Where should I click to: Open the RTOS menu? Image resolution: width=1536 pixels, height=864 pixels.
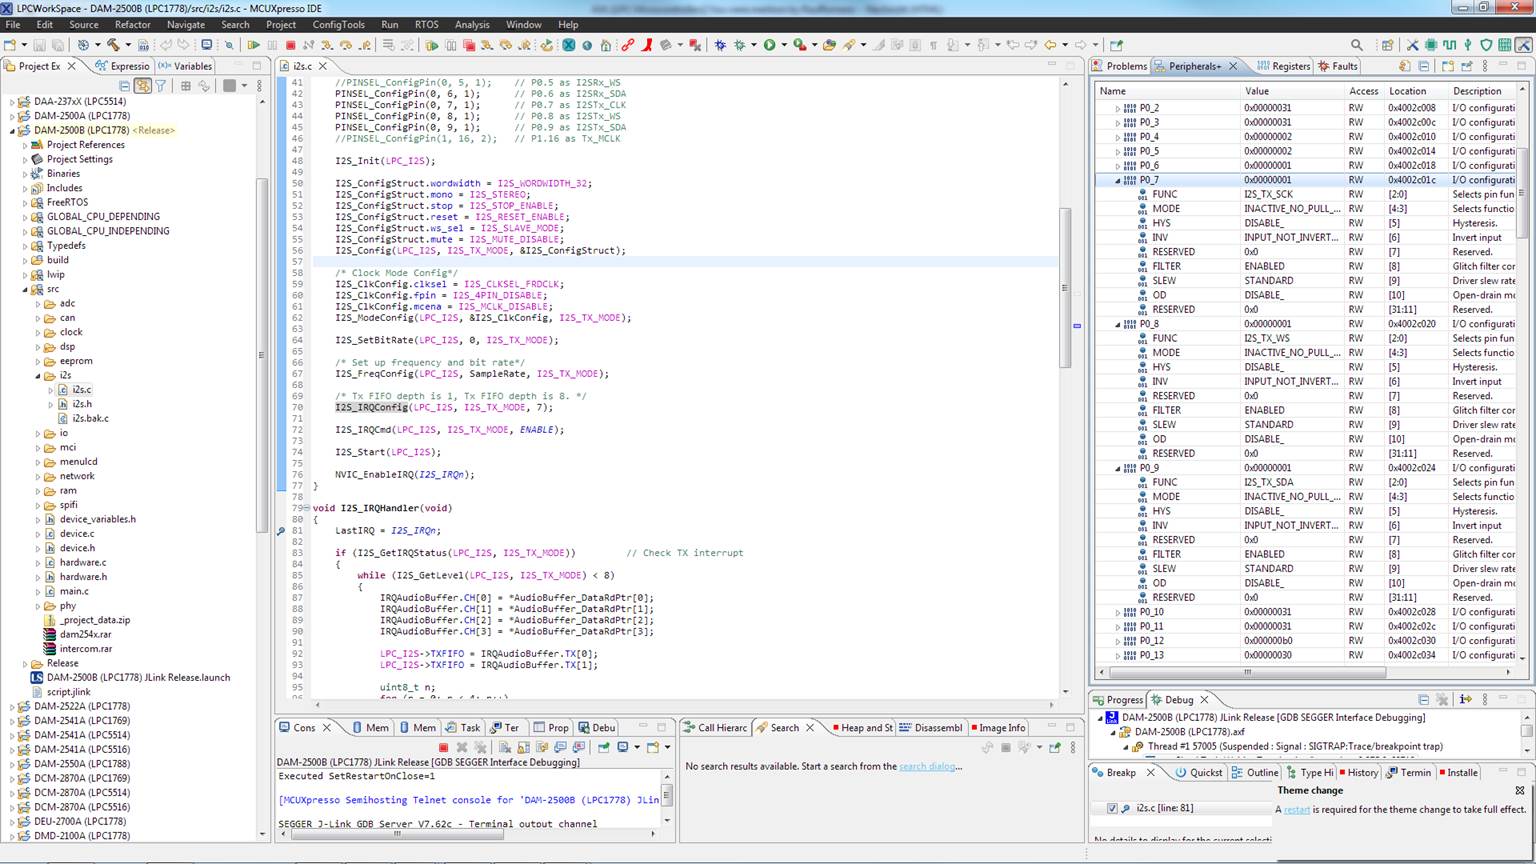(424, 25)
